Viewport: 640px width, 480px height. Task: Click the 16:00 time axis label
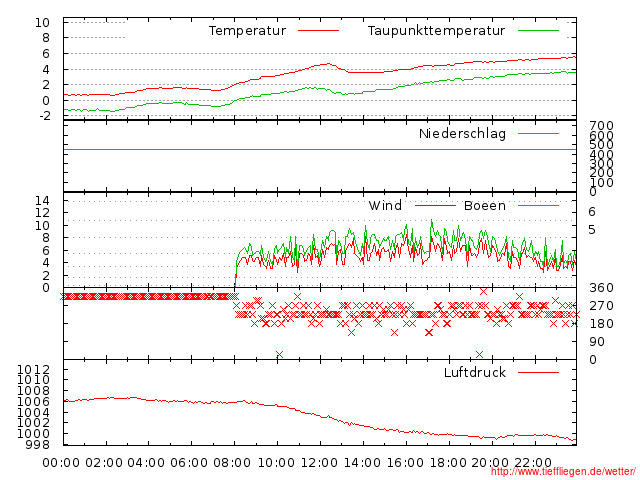point(405,463)
